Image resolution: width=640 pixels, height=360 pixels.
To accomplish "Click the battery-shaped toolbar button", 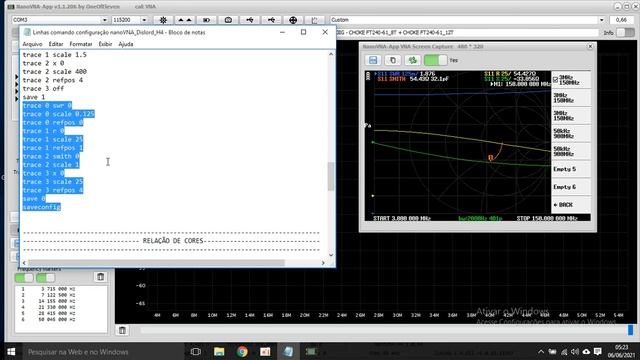I will pyautogui.click(x=206, y=20).
